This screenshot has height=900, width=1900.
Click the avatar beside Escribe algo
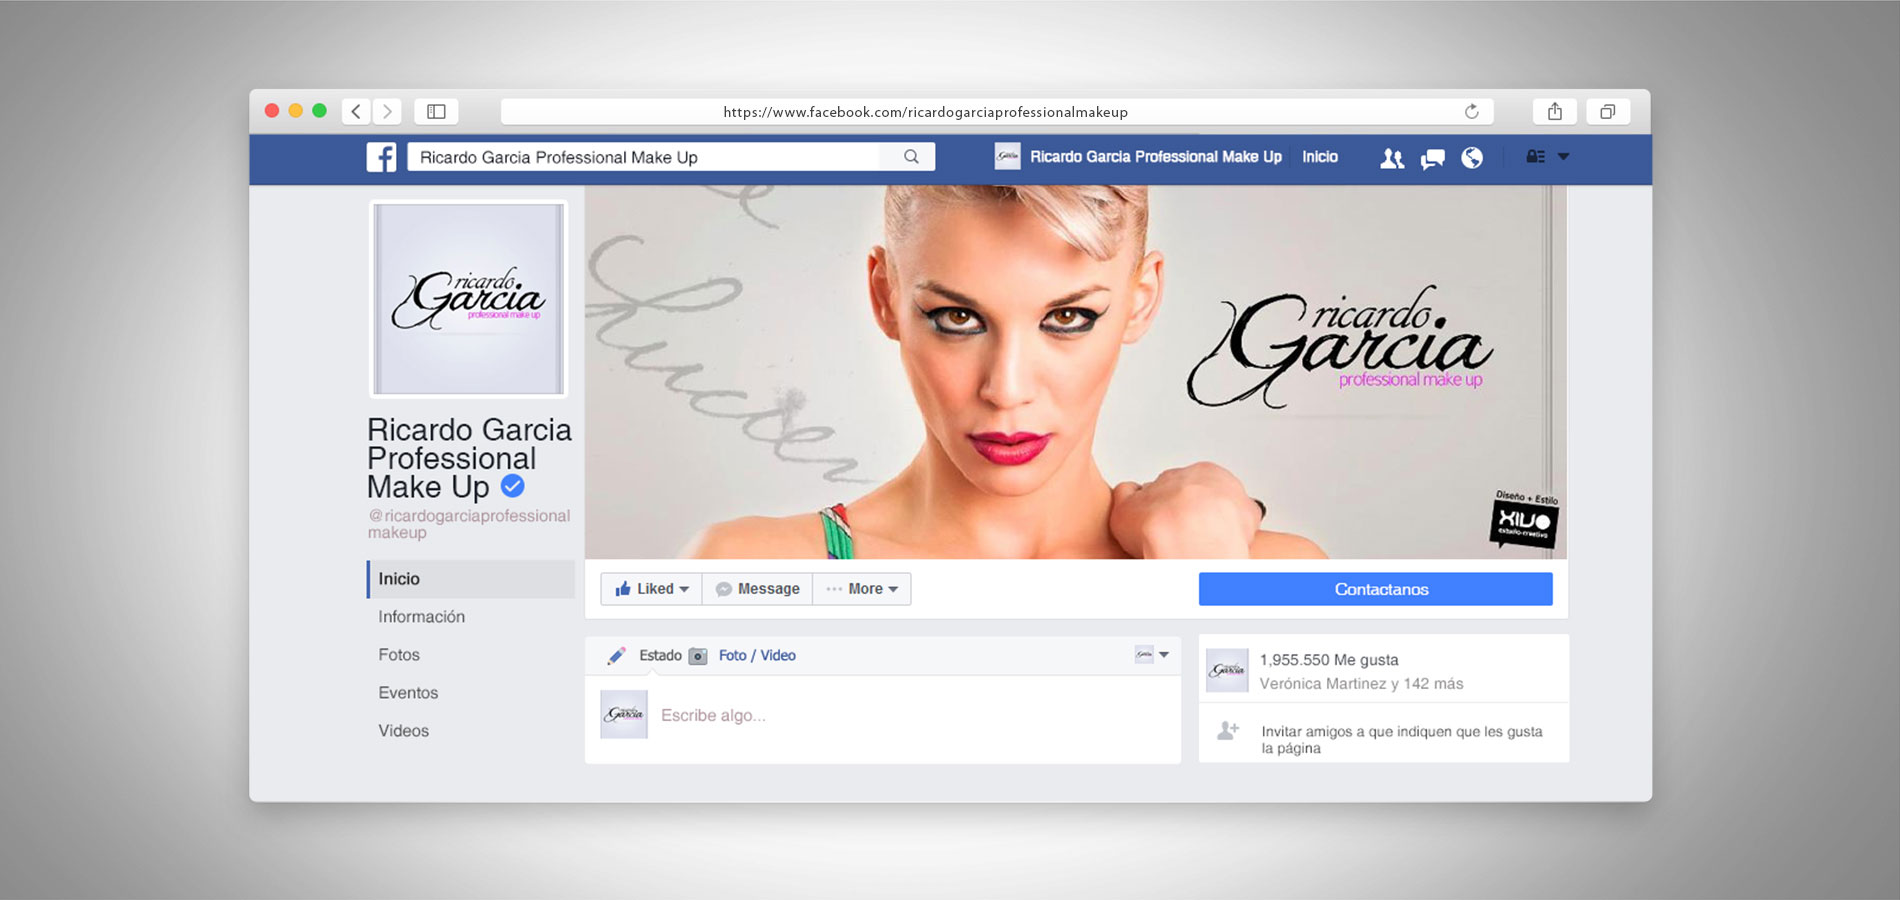624,714
